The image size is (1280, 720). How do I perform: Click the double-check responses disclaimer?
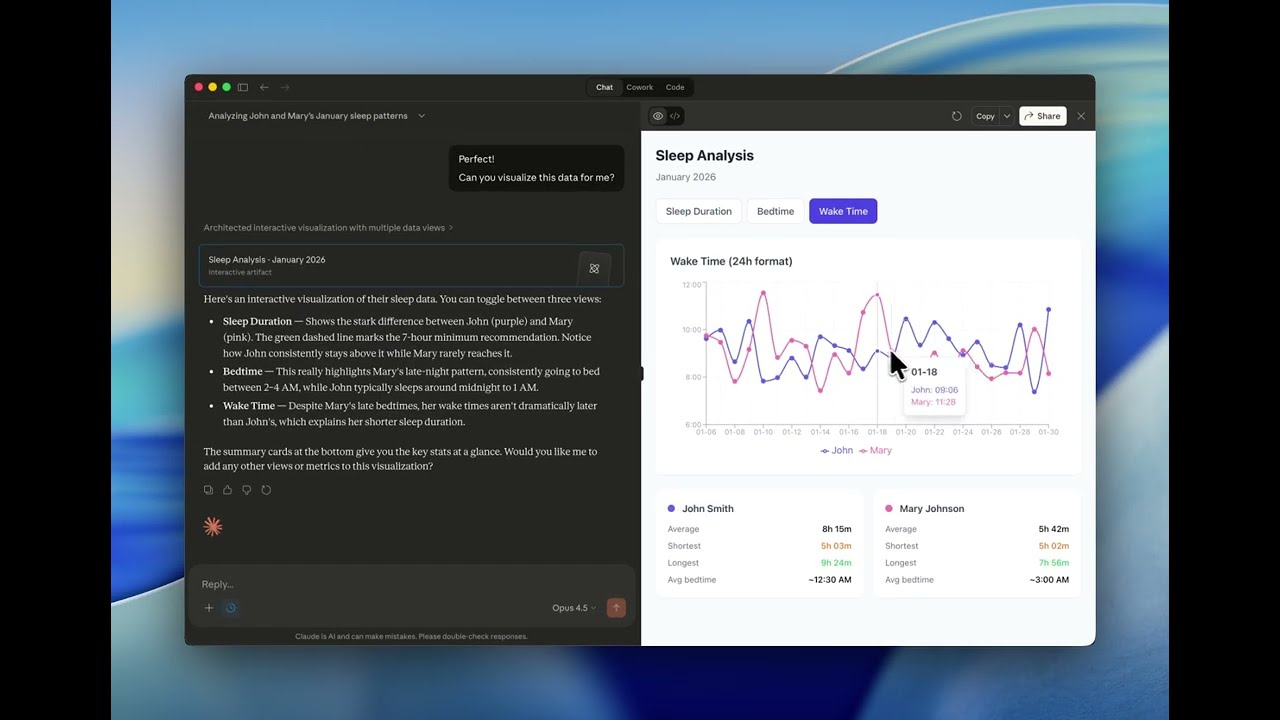point(411,636)
